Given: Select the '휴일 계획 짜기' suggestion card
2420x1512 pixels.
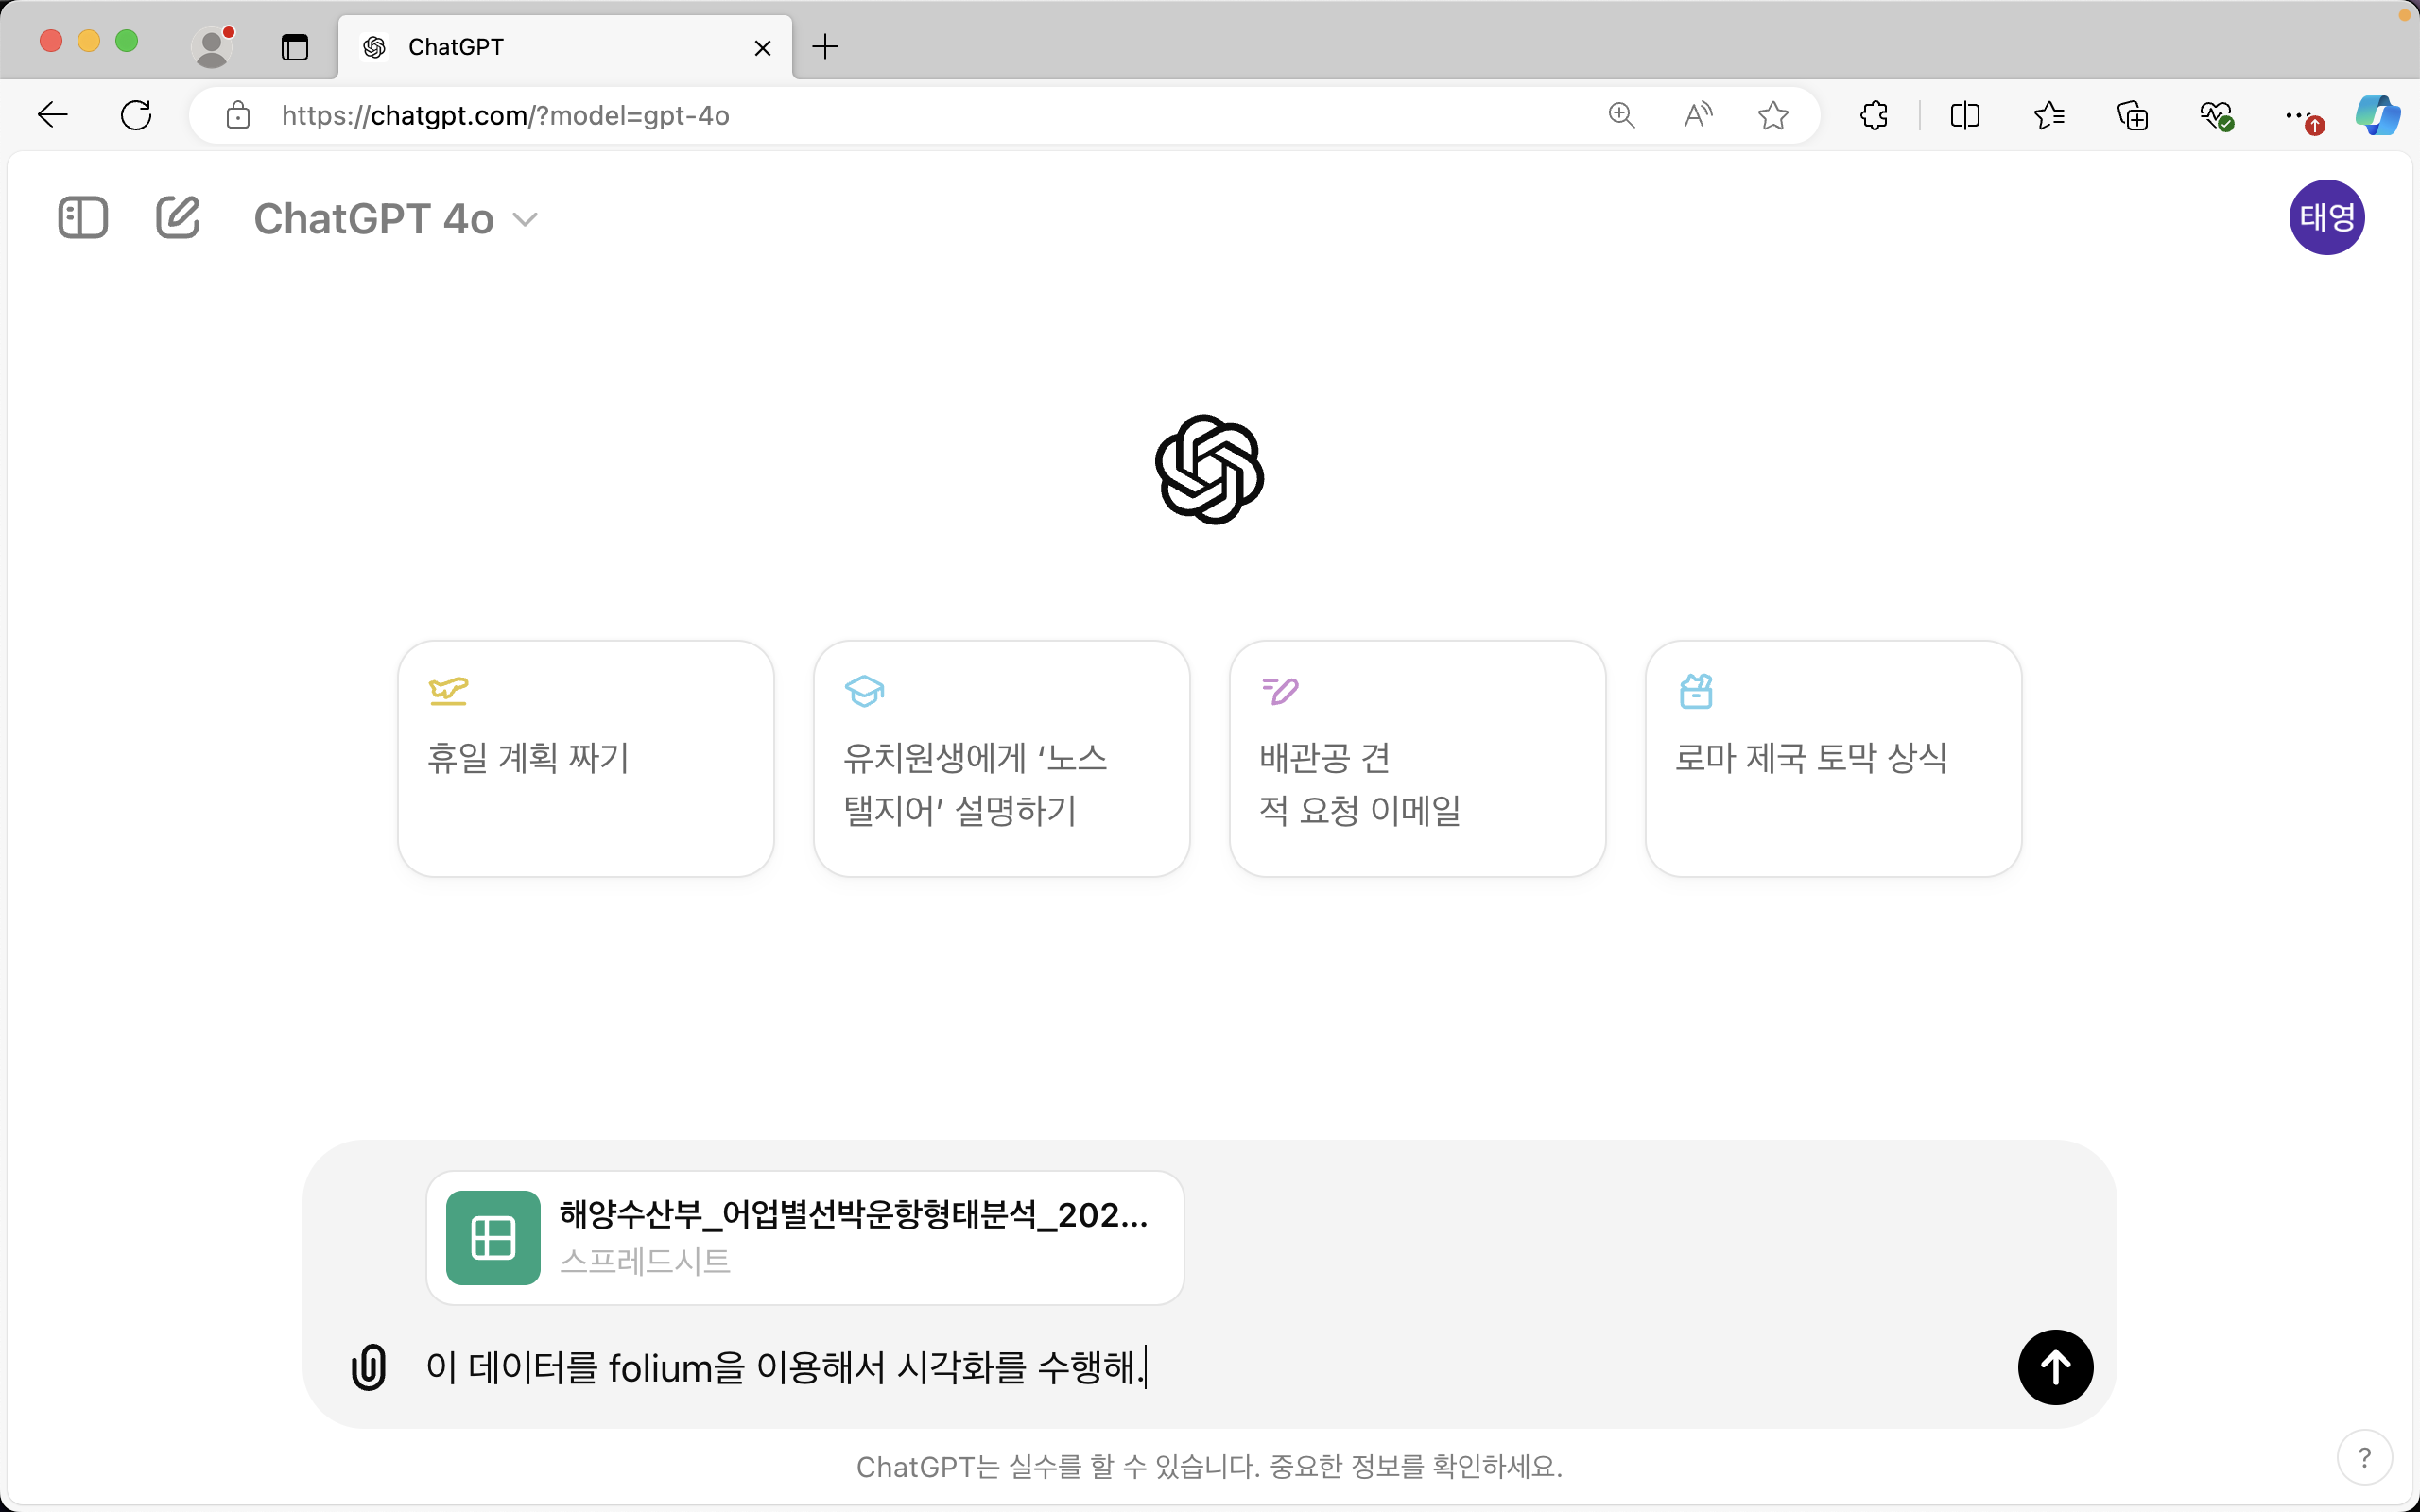Looking at the screenshot, I should pyautogui.click(x=586, y=759).
